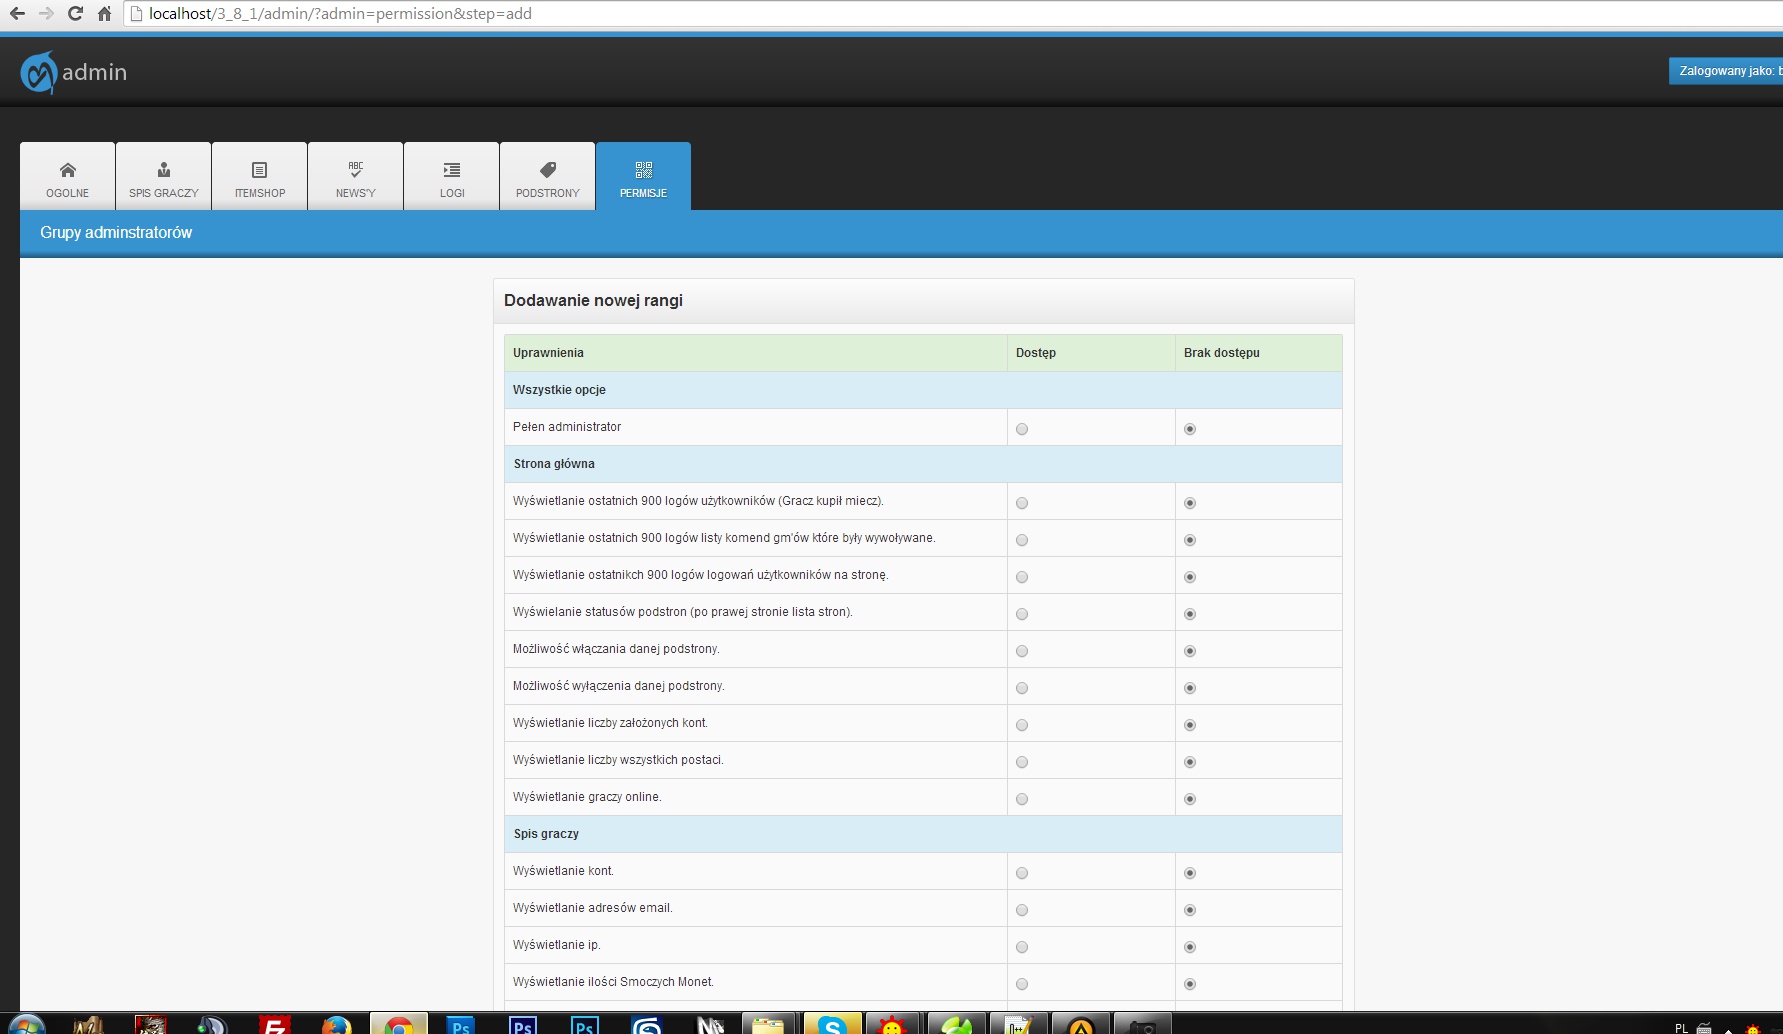Reload the page with the refresh icon
Viewport: 1783px width, 1034px height.
(75, 14)
